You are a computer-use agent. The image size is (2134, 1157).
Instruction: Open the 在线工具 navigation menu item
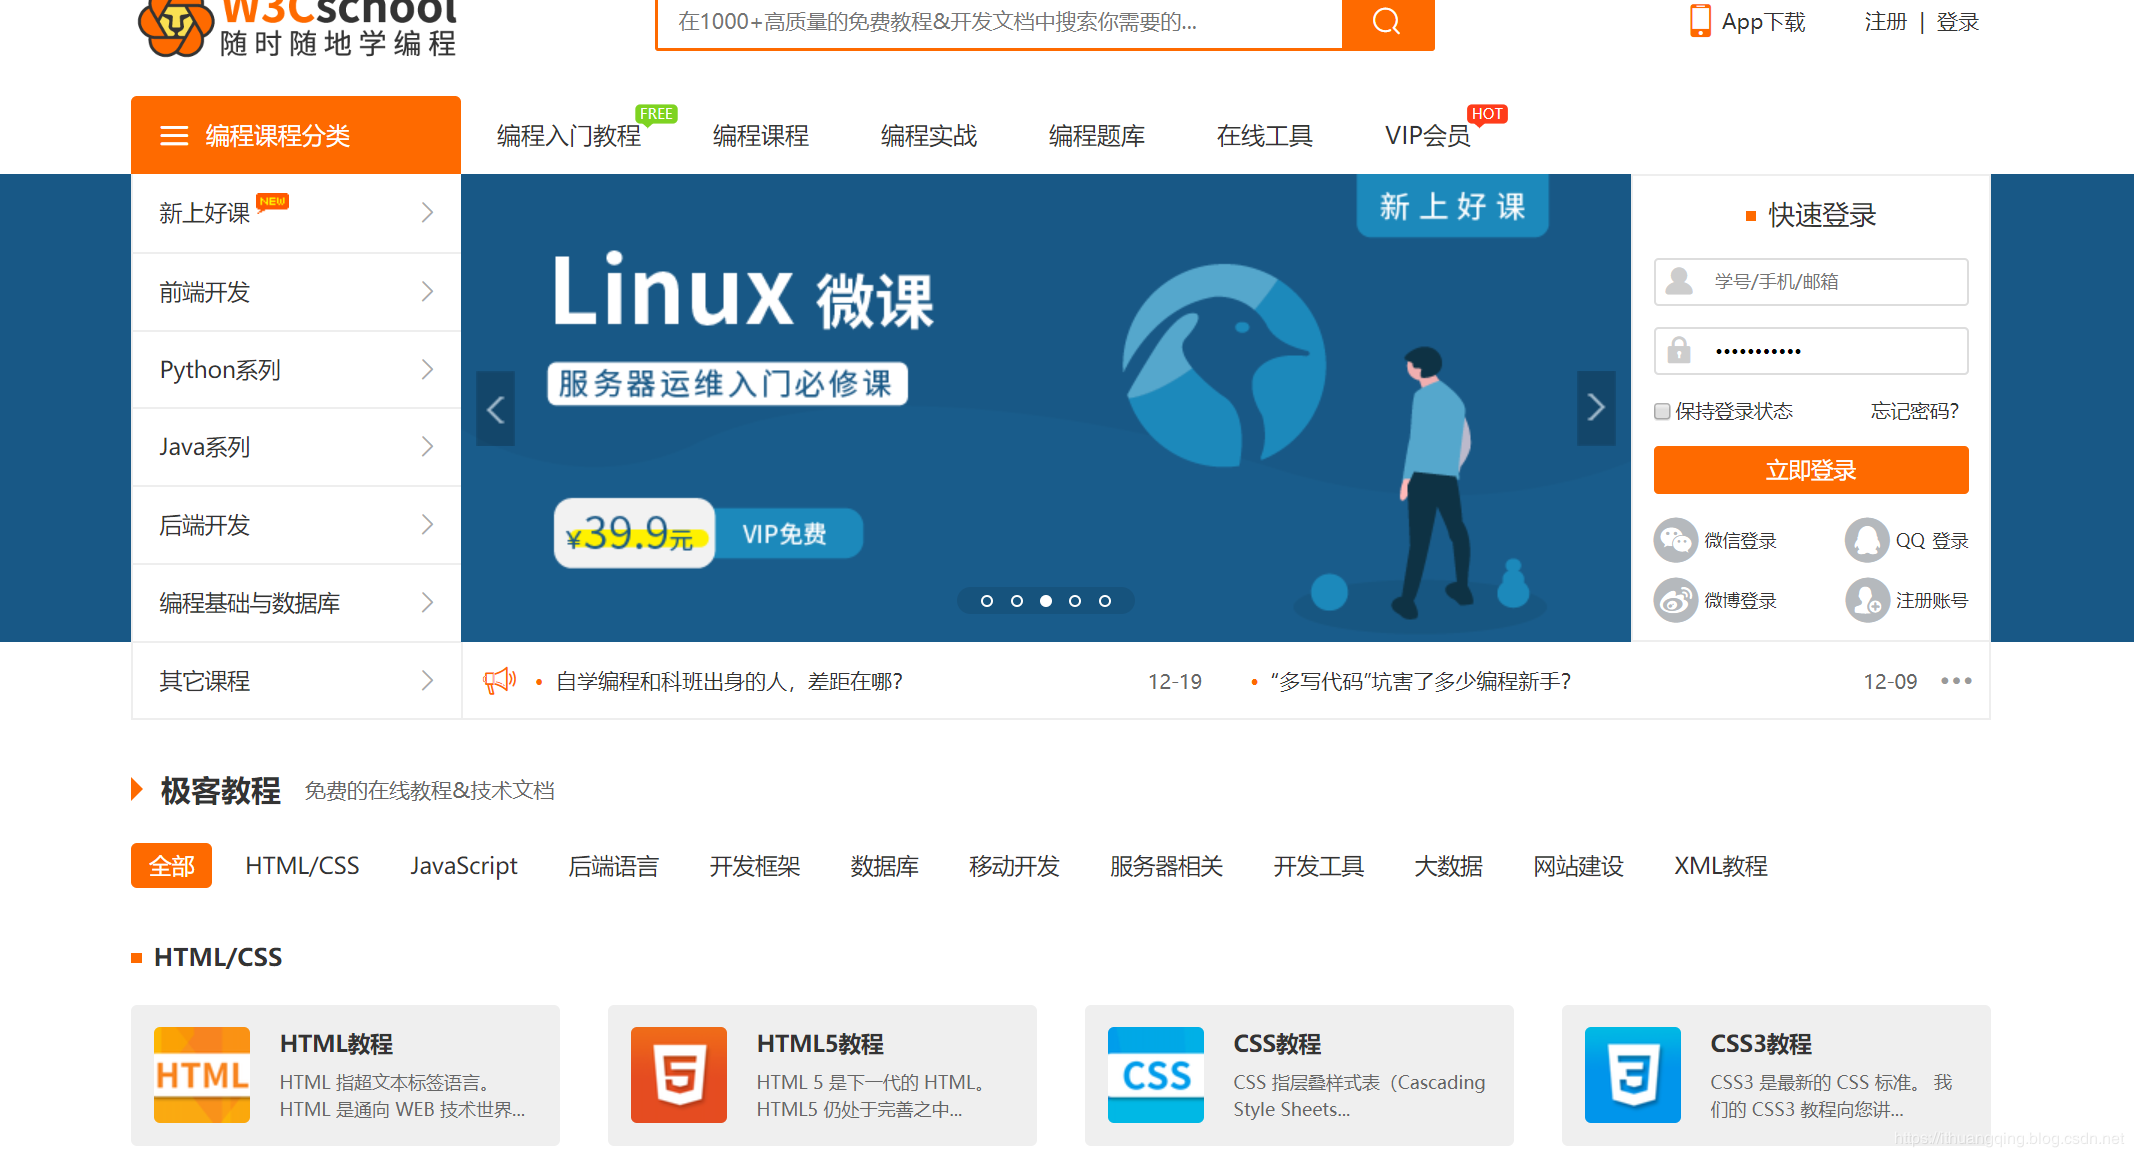(1264, 136)
